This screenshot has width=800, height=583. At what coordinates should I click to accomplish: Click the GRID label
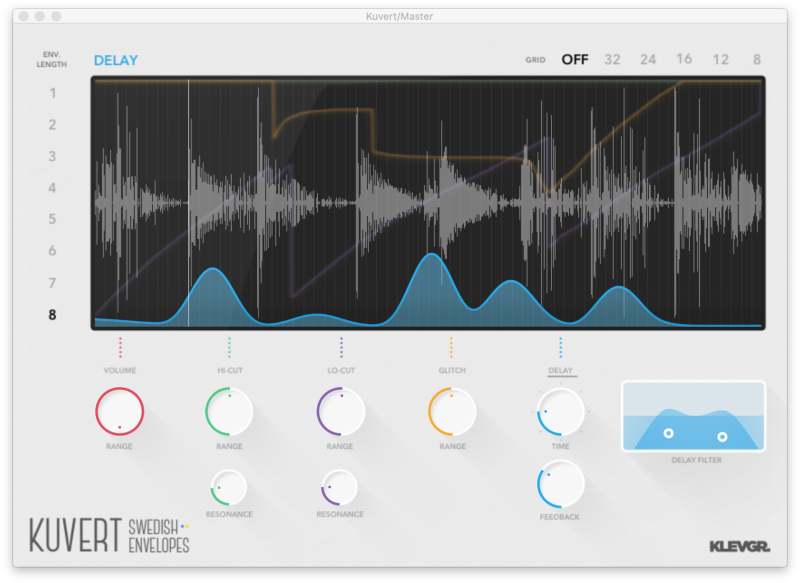tap(535, 60)
